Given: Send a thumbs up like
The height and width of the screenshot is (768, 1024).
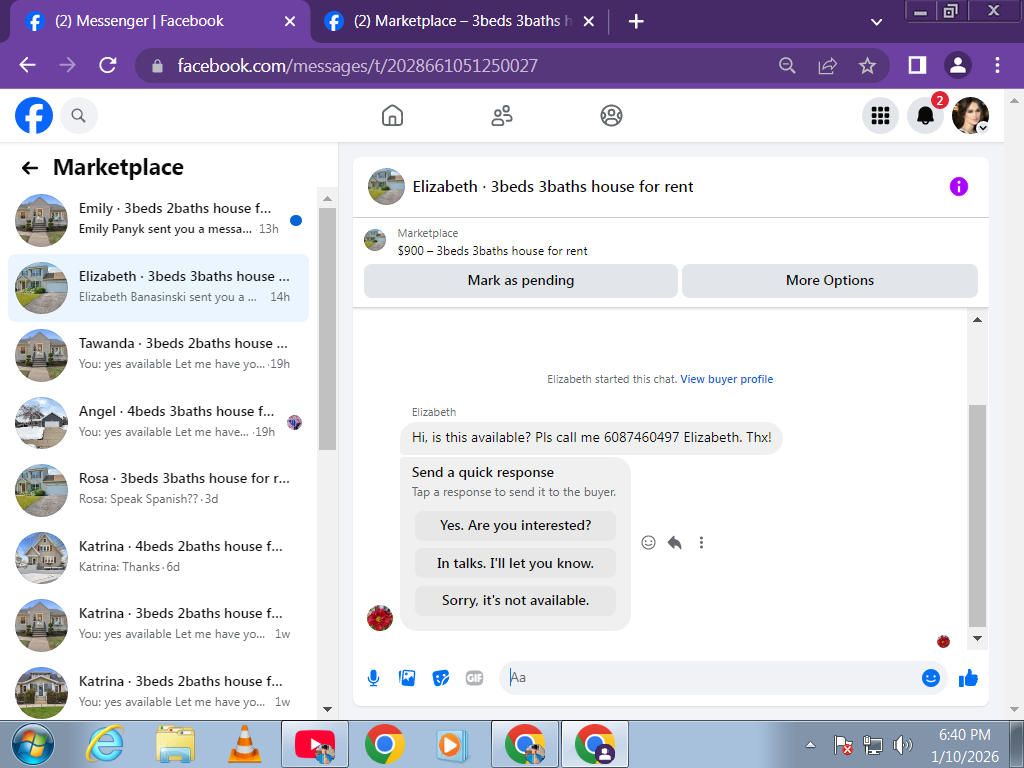Looking at the screenshot, I should (968, 678).
